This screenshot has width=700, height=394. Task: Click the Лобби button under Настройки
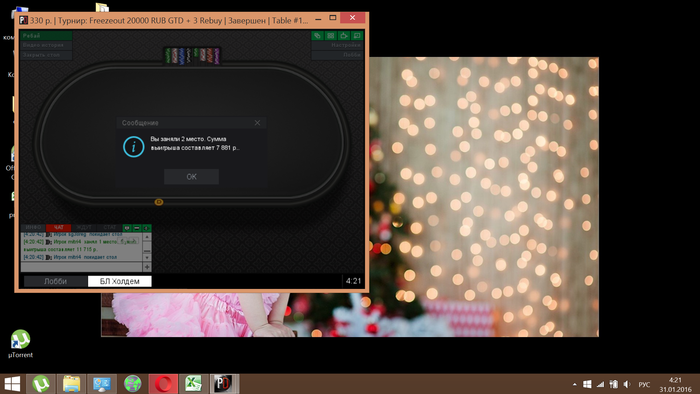pos(338,55)
